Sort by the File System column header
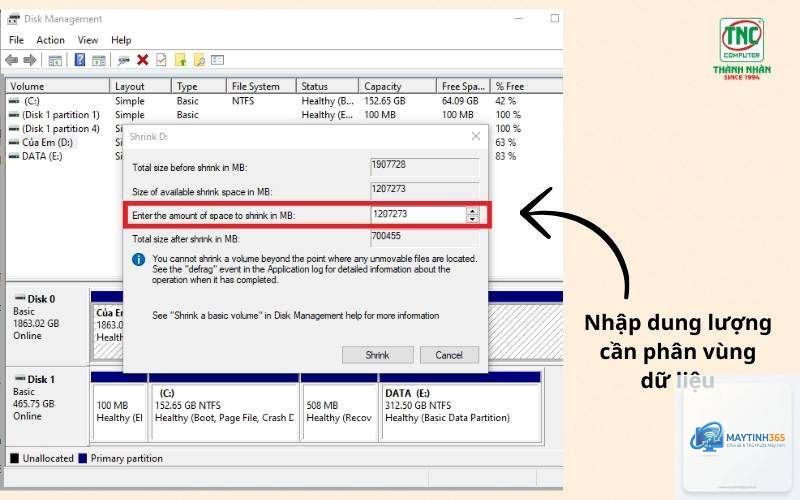This screenshot has height=500, width=800. pyautogui.click(x=261, y=86)
